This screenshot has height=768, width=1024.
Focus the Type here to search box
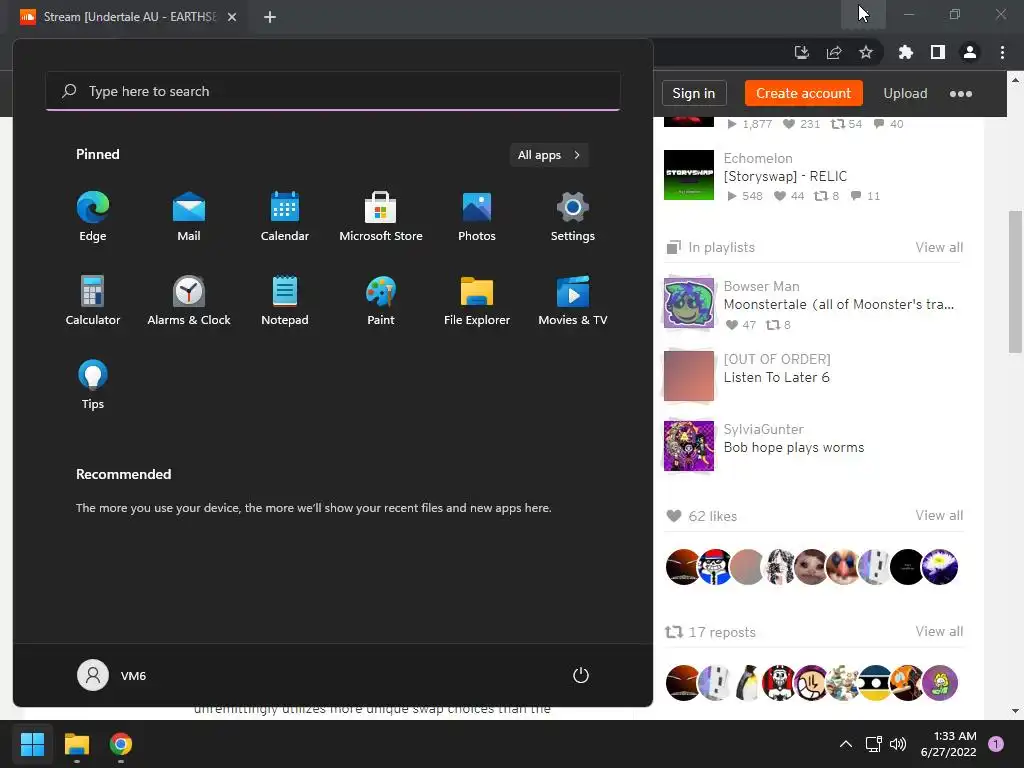point(333,91)
